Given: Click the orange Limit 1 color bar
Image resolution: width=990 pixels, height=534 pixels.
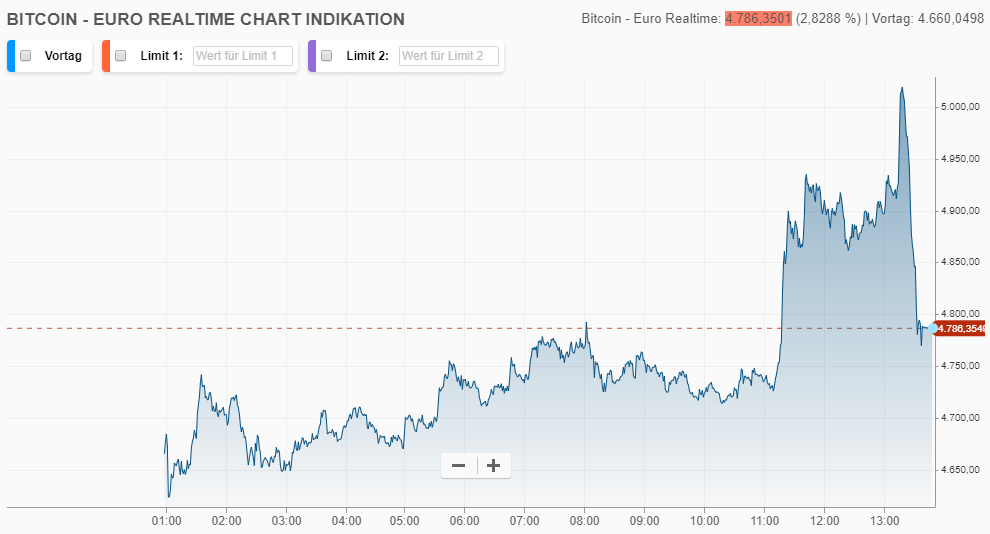Looking at the screenshot, I should point(105,56).
